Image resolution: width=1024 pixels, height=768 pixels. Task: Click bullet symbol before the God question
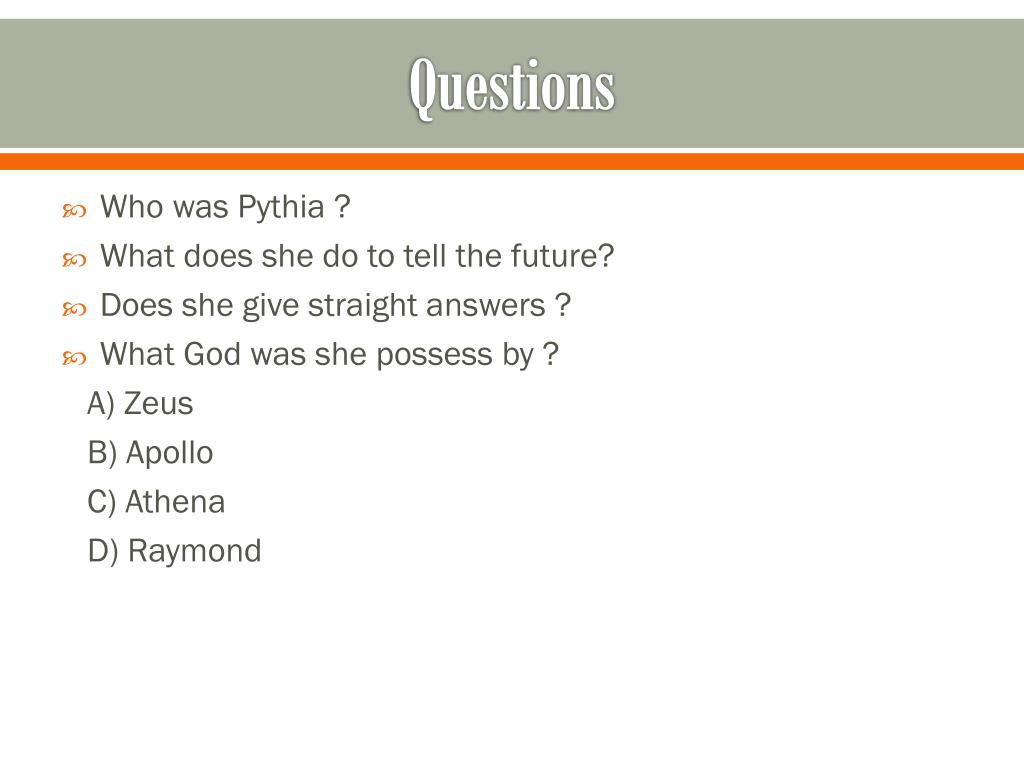(x=74, y=357)
